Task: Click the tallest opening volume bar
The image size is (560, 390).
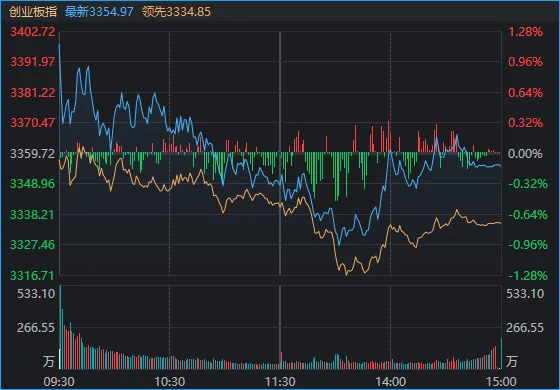Action: tap(60, 327)
